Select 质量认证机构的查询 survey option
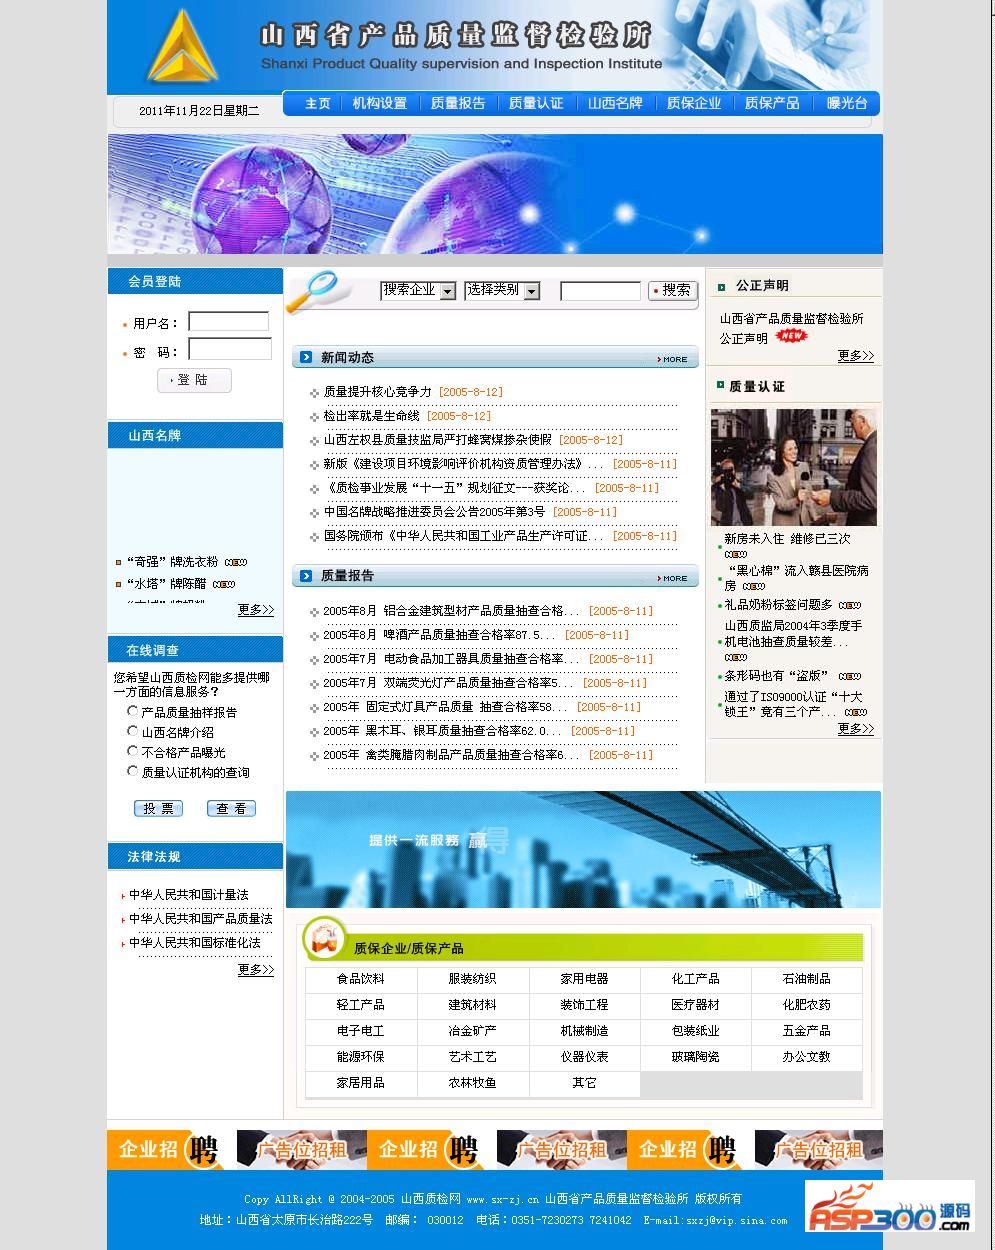Screen dimensions: 995x1250 [132, 771]
